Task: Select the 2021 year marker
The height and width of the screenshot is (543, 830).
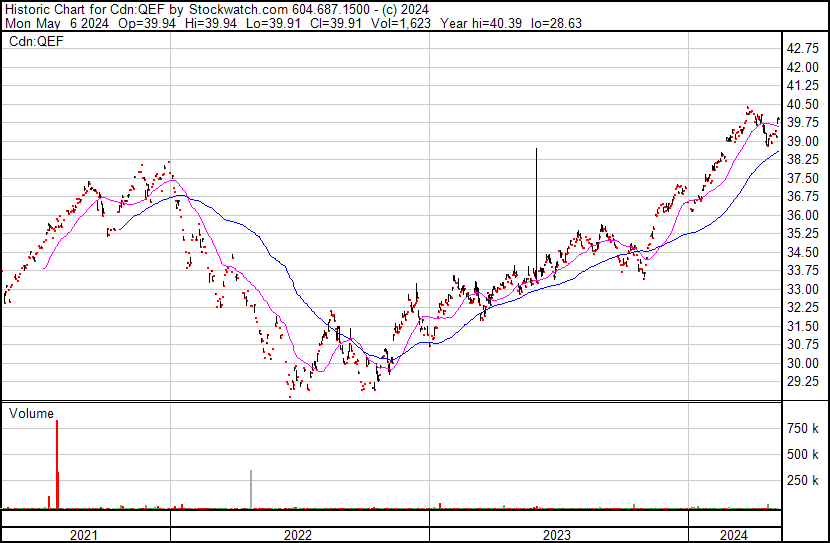Action: [84, 535]
